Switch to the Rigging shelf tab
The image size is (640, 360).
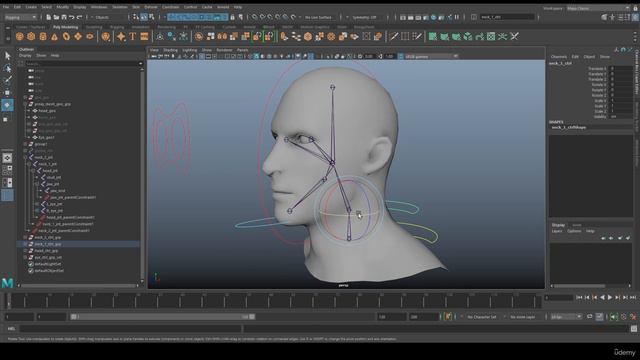point(117,27)
